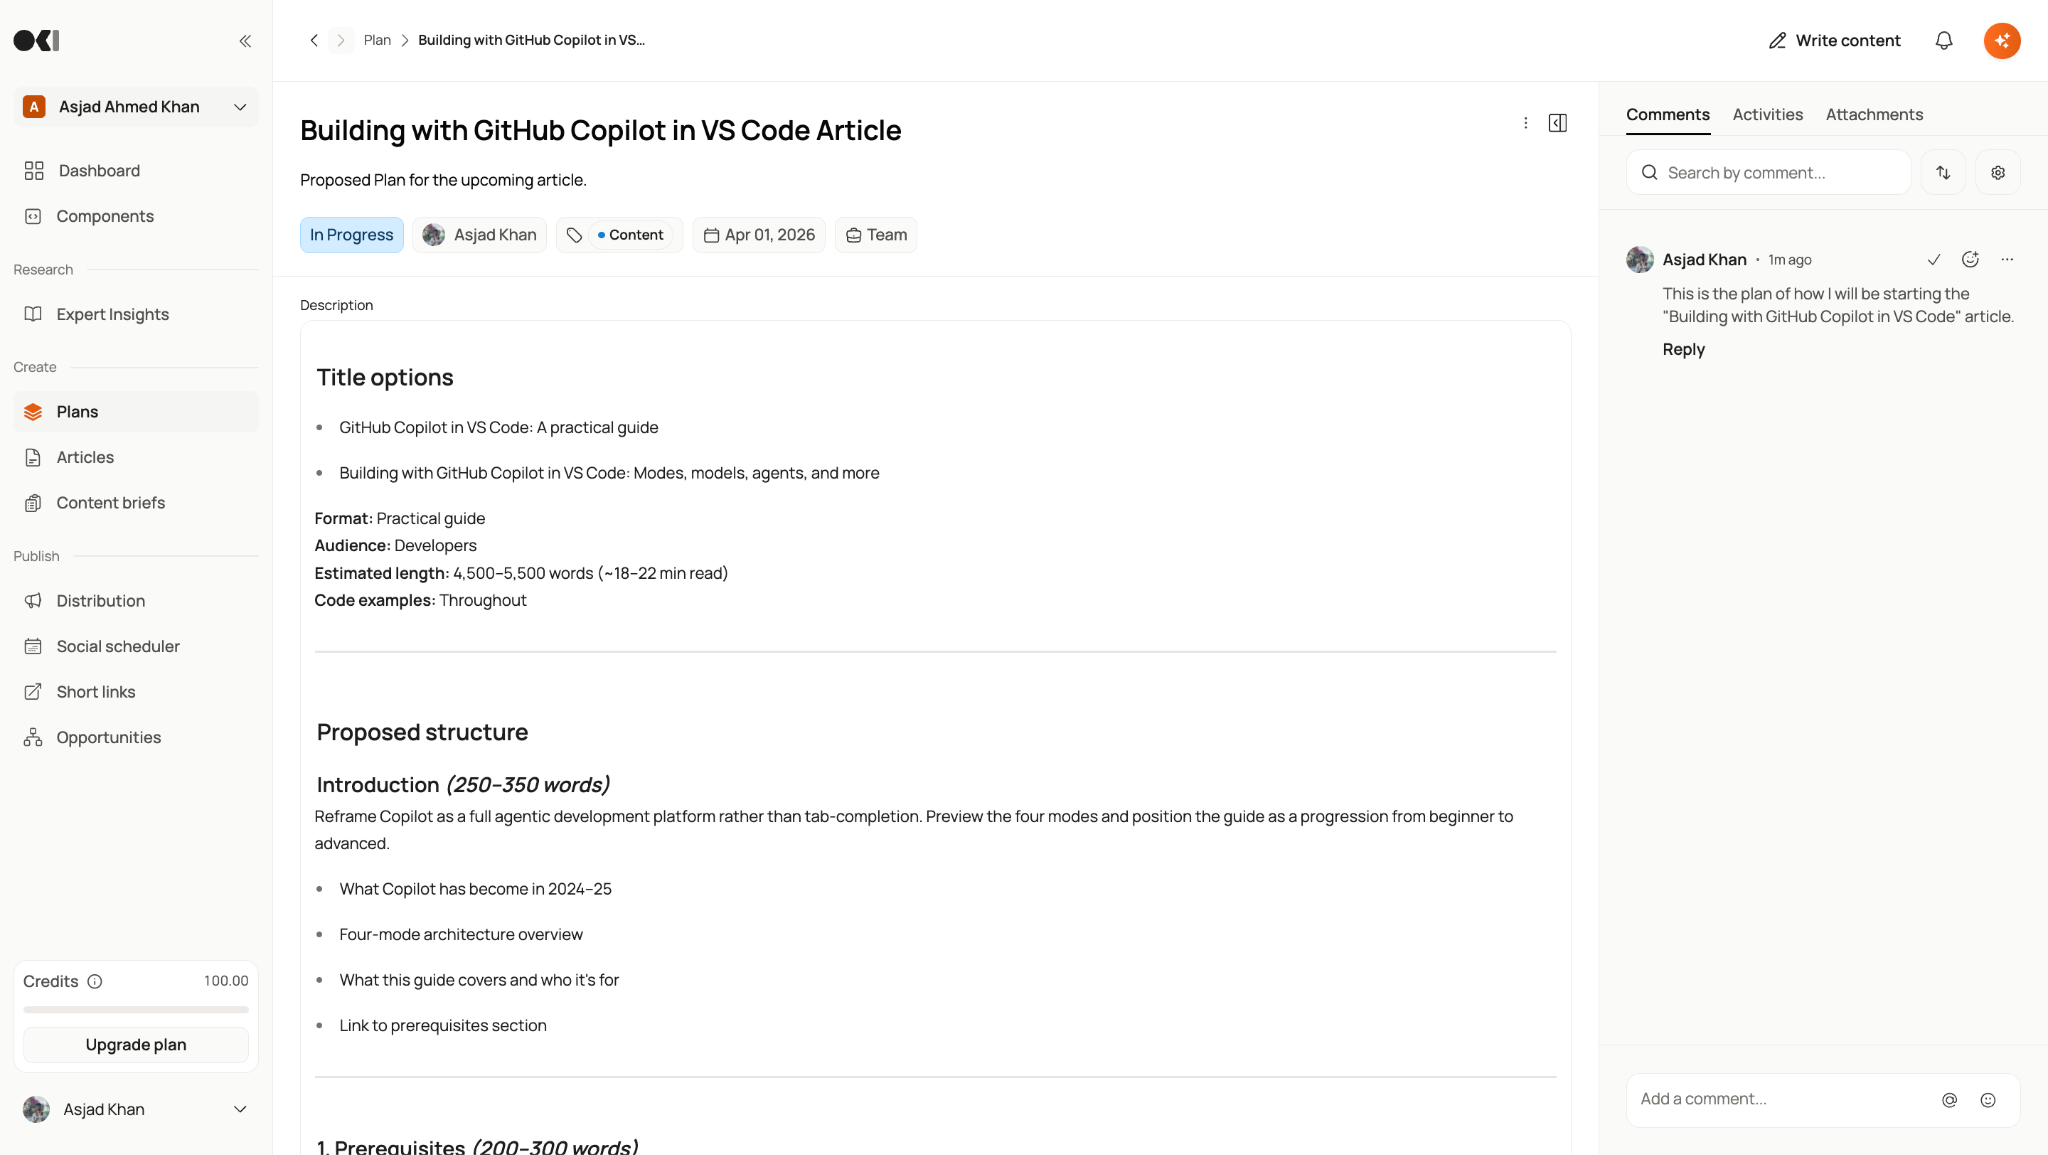The width and height of the screenshot is (2048, 1155).
Task: Click the current plan breadcrumb title
Action: point(531,40)
